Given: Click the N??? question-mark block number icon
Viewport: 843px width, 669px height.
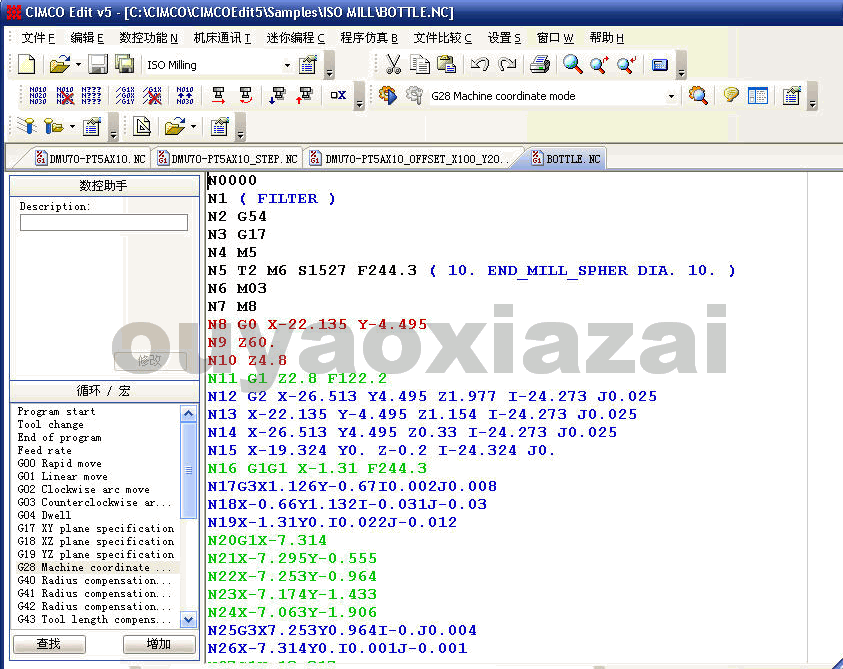Looking at the screenshot, I should 91,96.
